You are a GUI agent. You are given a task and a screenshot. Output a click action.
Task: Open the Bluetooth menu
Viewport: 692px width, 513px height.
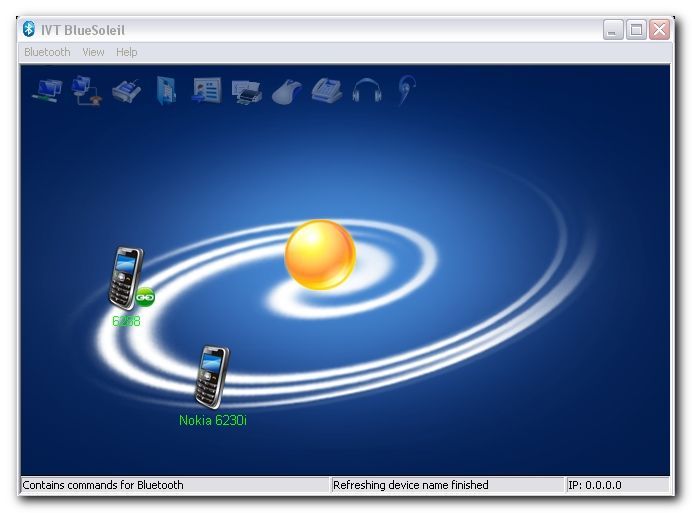coord(47,52)
